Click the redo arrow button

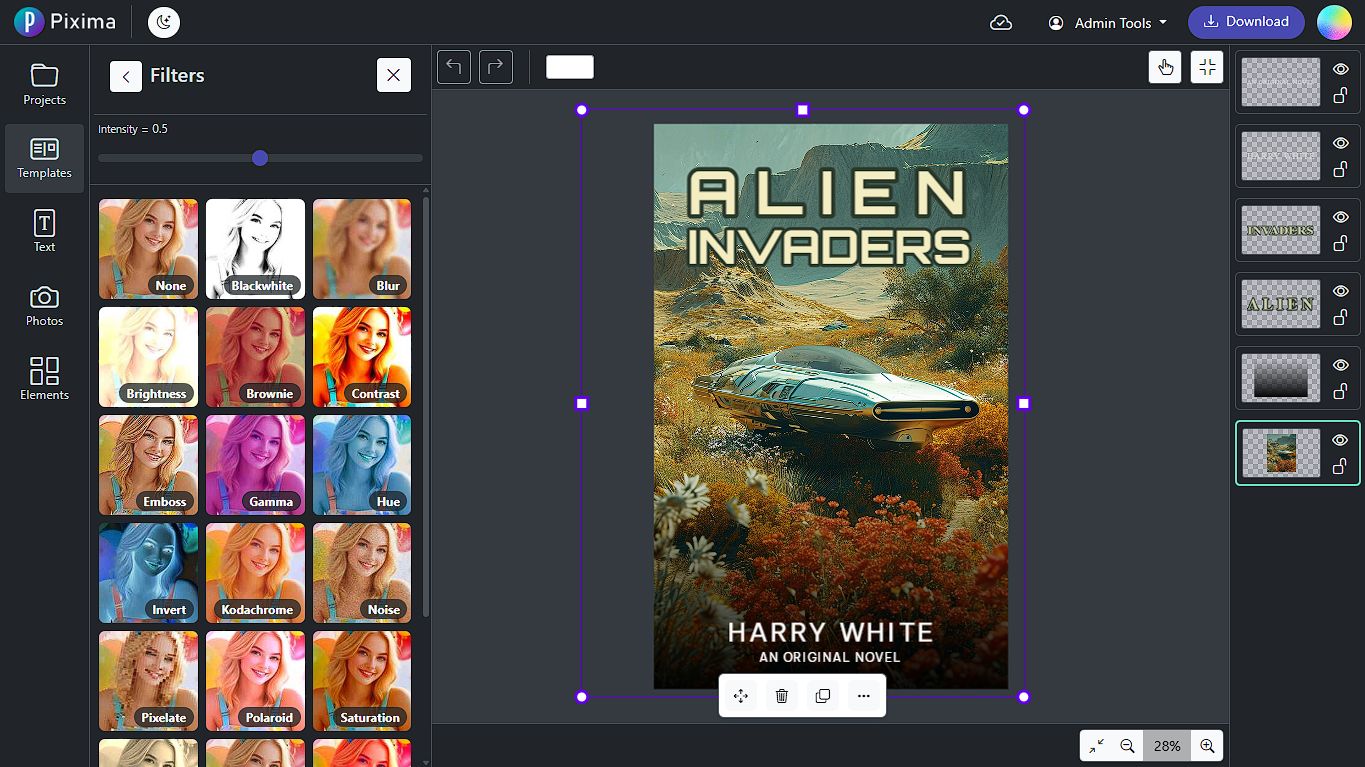[x=496, y=67]
